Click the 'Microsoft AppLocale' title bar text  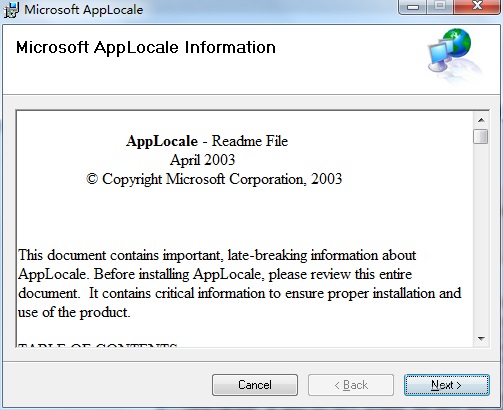tap(84, 10)
